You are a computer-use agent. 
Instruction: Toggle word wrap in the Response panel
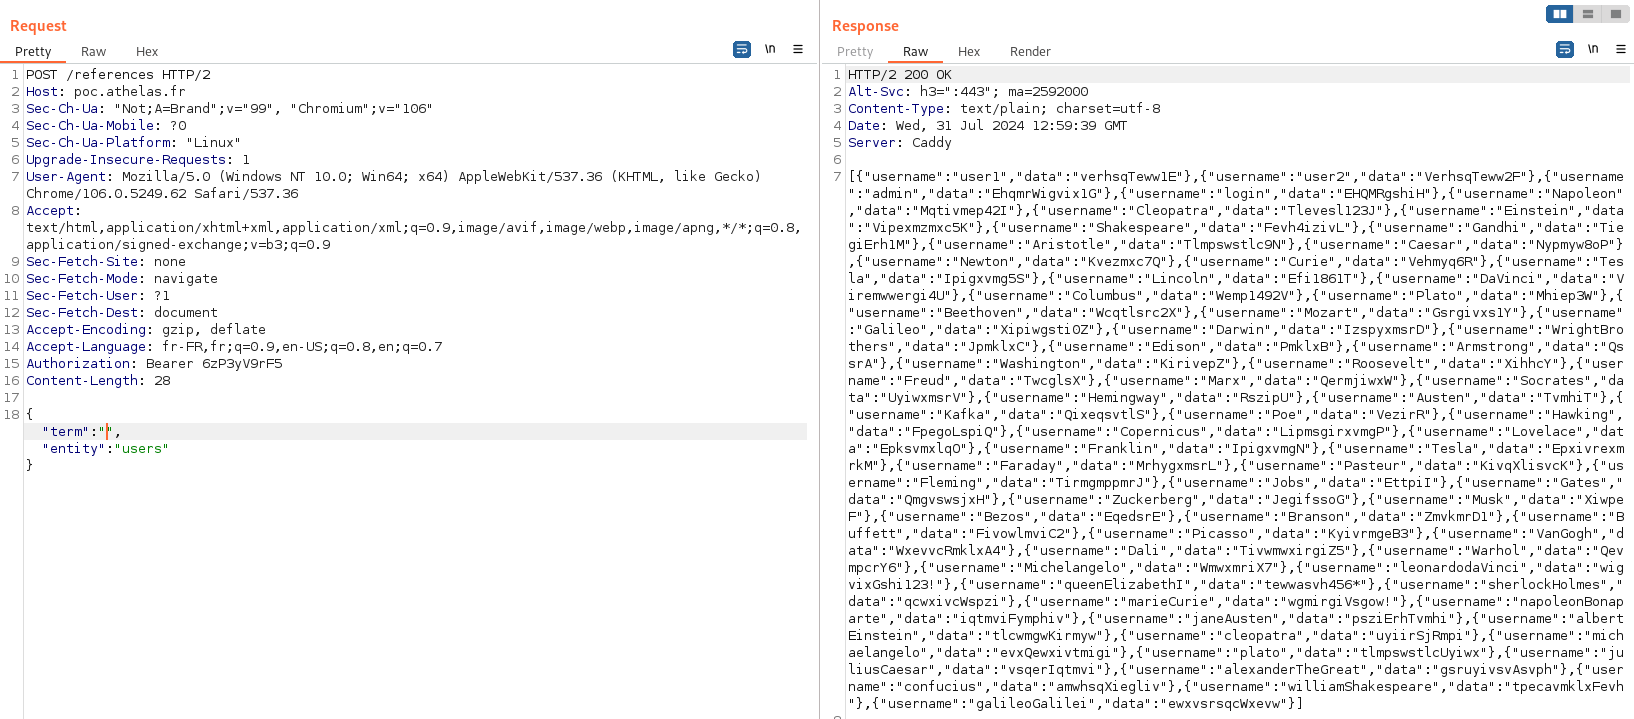(x=1565, y=49)
